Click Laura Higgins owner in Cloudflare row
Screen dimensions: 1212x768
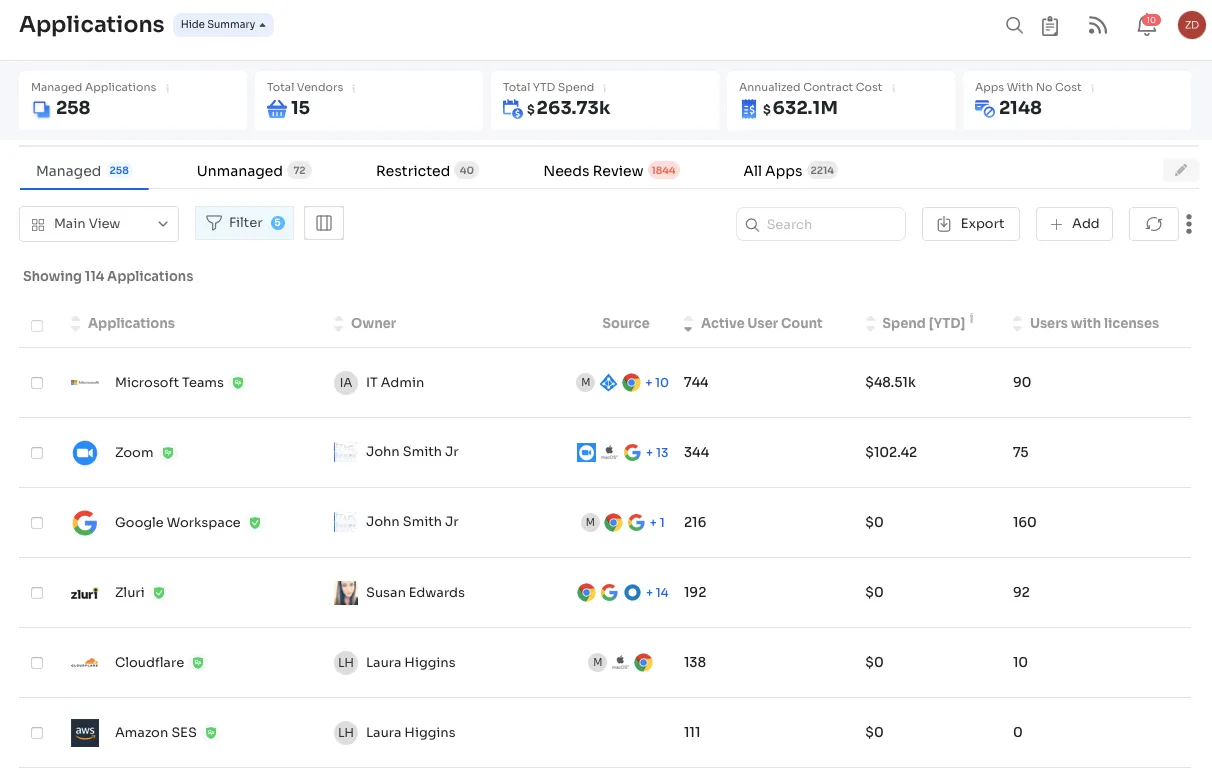[411, 662]
